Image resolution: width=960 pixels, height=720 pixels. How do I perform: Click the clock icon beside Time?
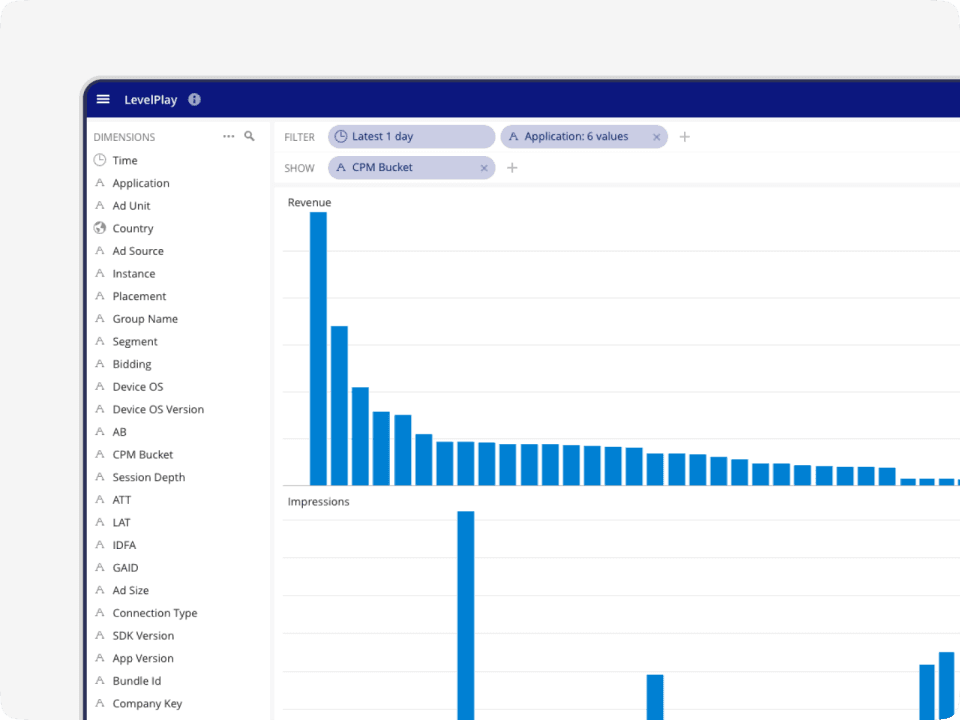tap(100, 160)
